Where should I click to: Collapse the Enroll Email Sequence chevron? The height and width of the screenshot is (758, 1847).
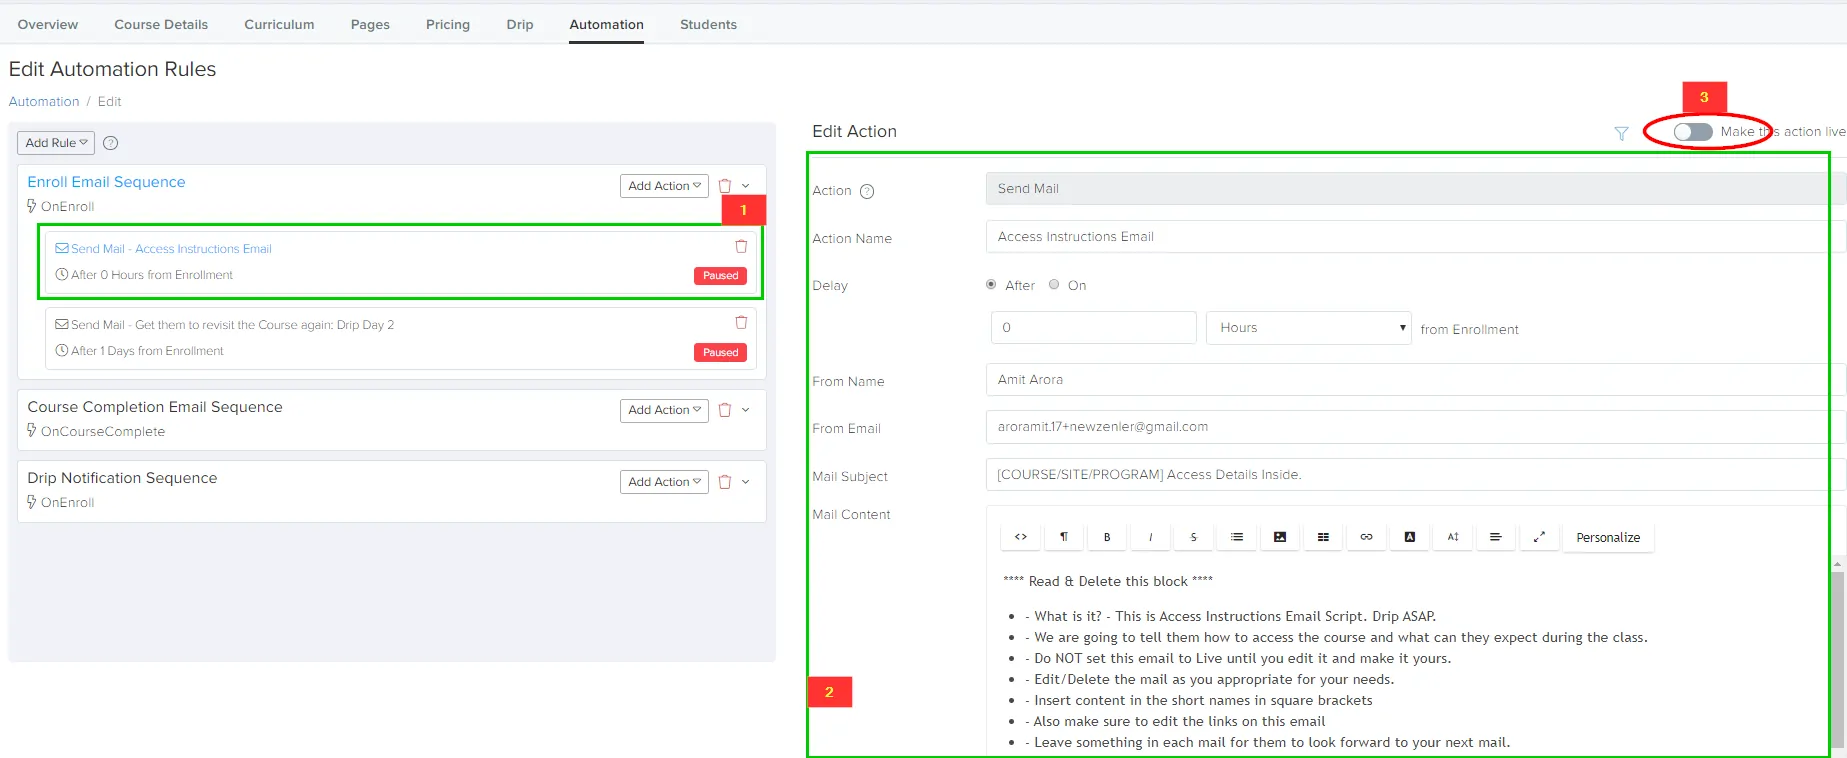pyautogui.click(x=746, y=186)
